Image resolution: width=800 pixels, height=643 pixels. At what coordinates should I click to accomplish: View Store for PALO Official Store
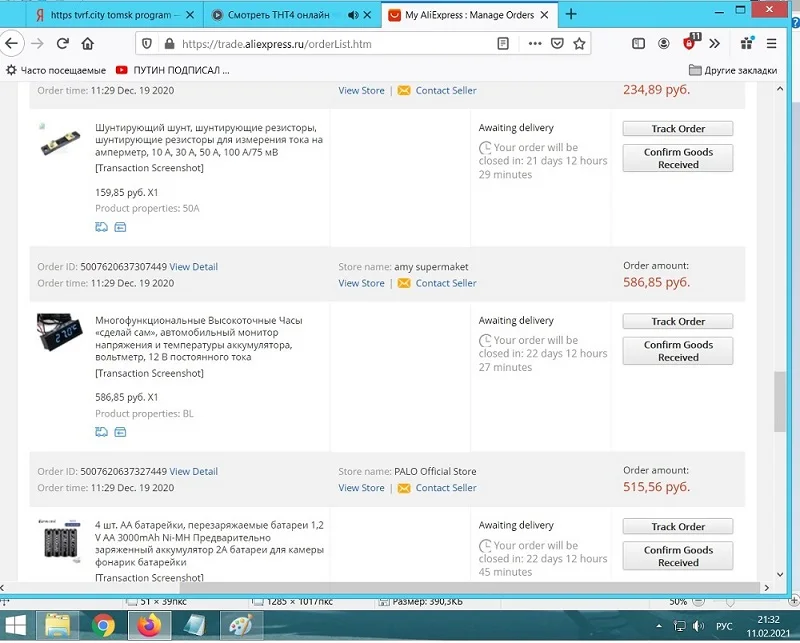click(x=361, y=488)
